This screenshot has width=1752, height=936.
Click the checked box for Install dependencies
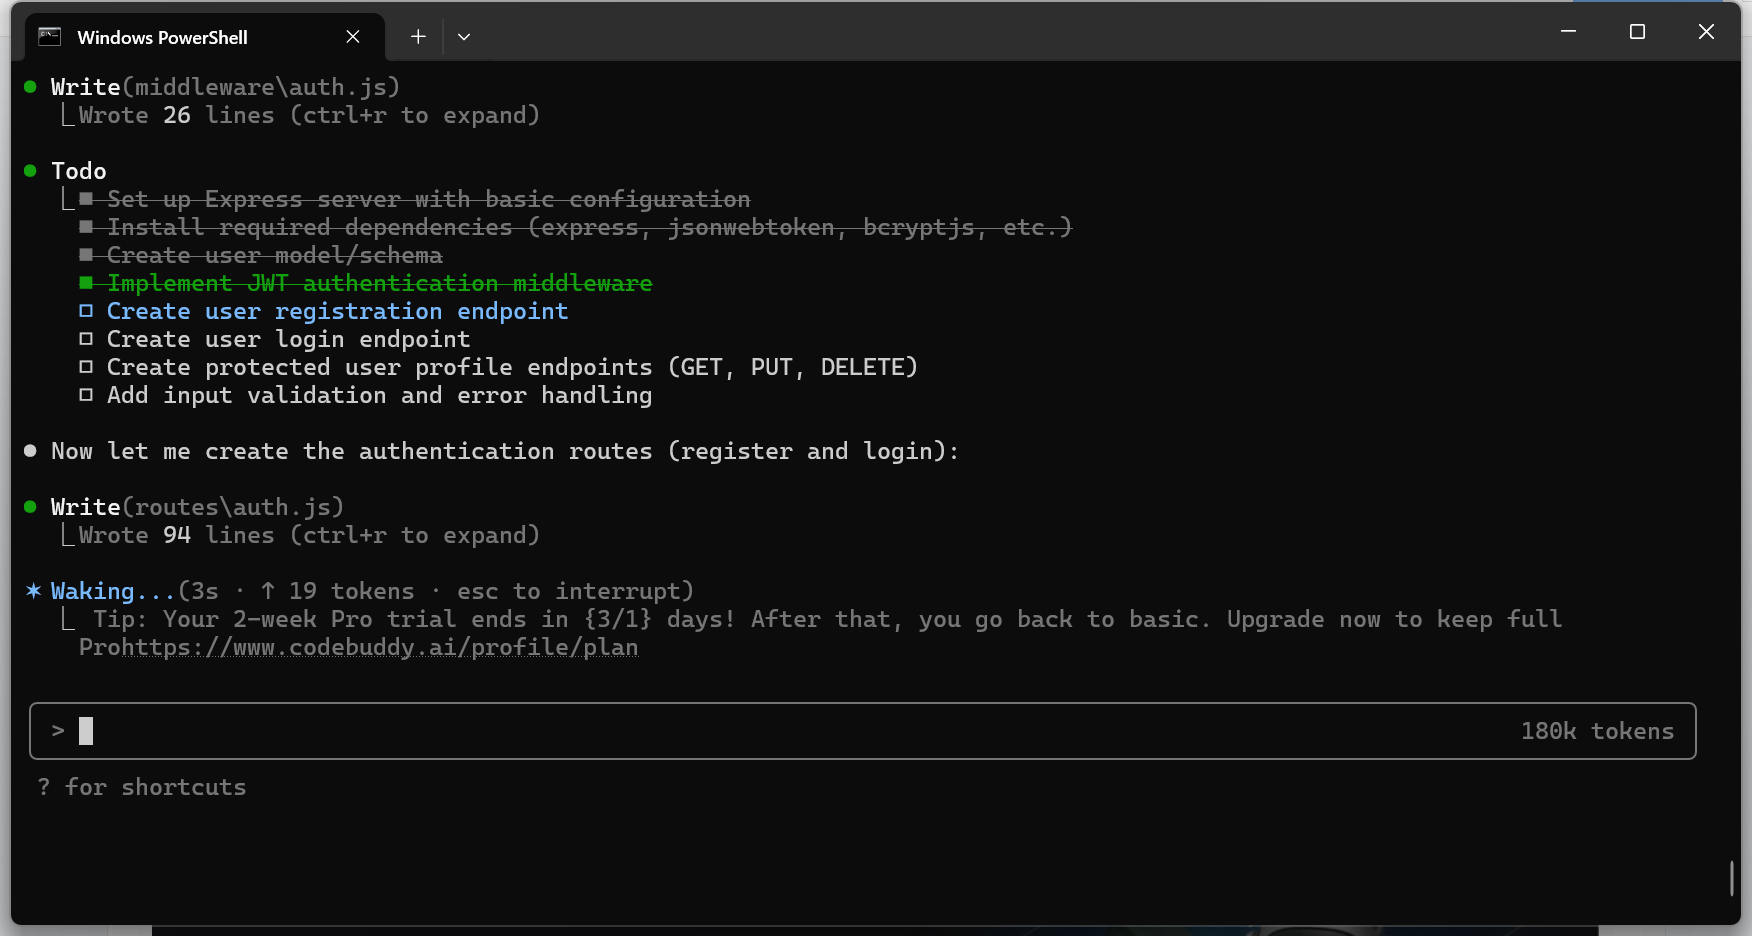(x=86, y=227)
